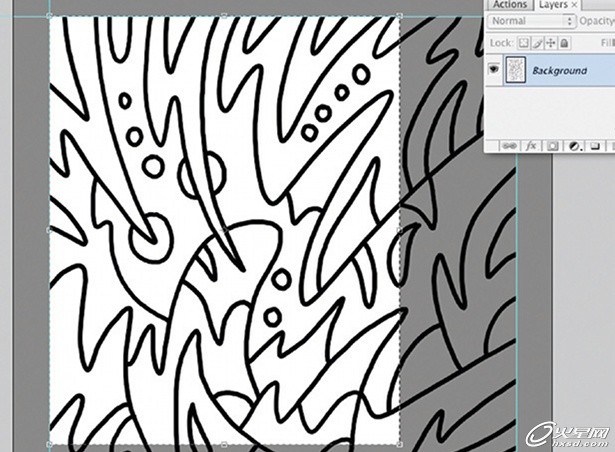Click the top-left transform handle on canvas
The image size is (615, 452).
[x=49, y=16]
